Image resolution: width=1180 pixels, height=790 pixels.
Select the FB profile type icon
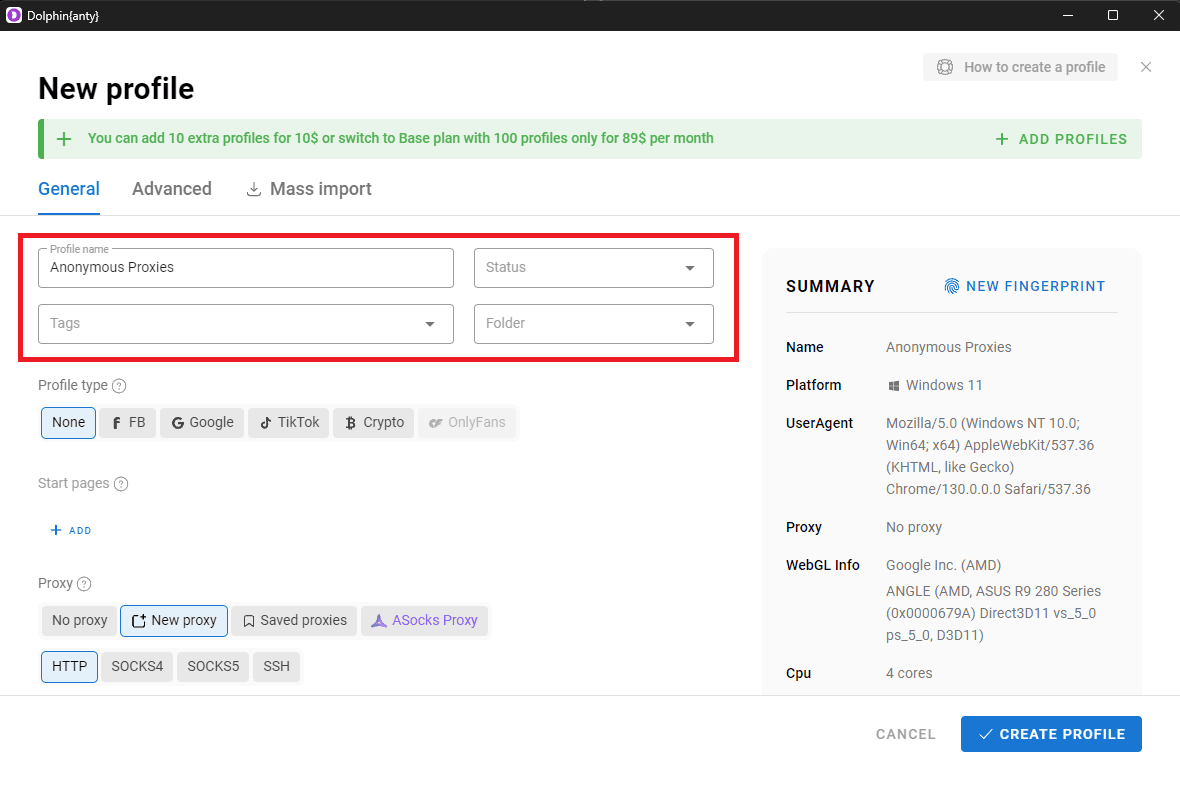(x=127, y=422)
